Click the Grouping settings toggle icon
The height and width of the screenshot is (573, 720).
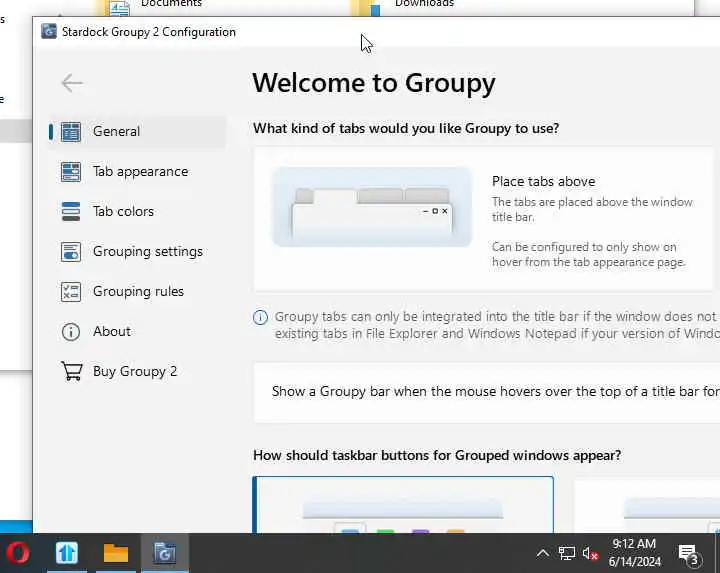(x=71, y=252)
